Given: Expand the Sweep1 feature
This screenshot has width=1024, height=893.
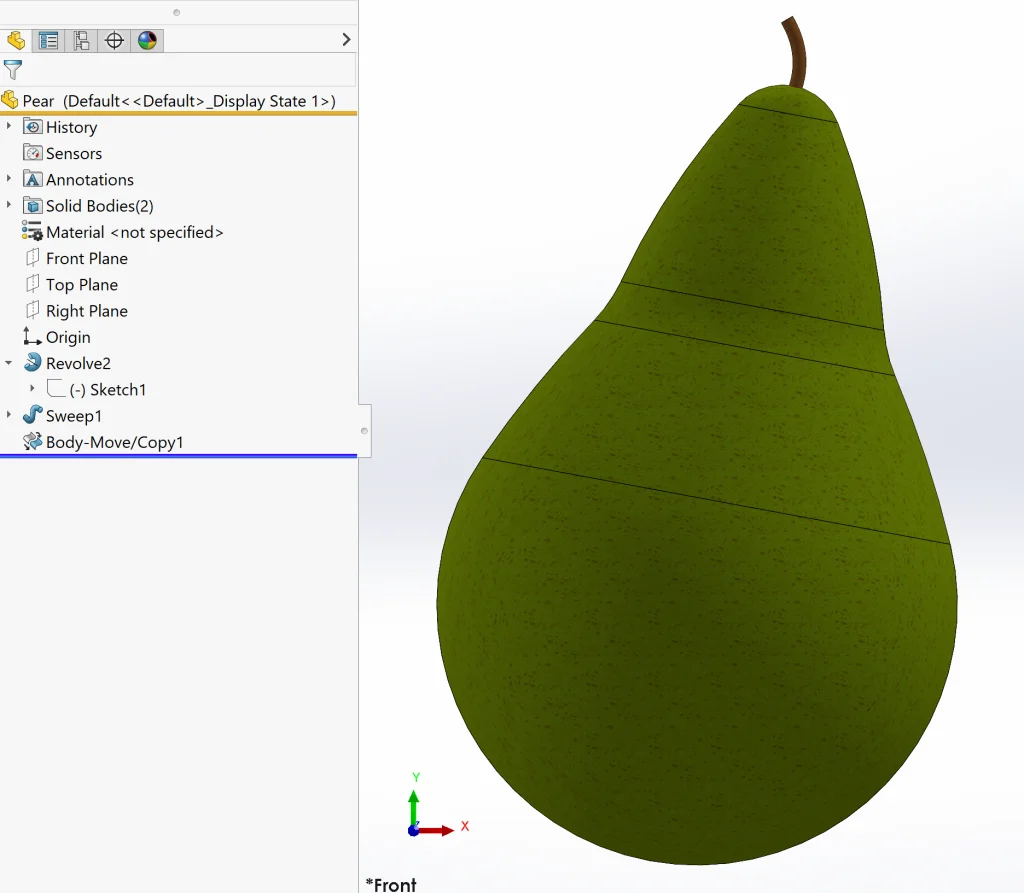Looking at the screenshot, I should pos(9,415).
